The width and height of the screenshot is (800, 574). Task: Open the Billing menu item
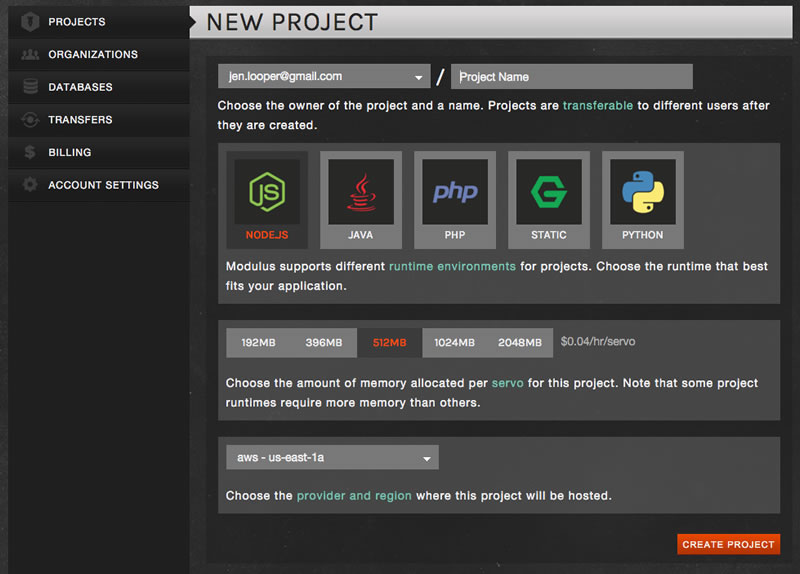click(99, 153)
